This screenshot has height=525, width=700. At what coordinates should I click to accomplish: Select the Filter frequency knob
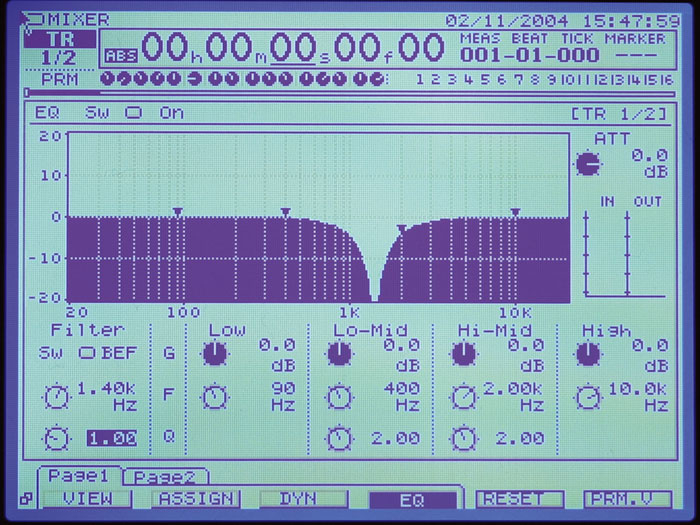[x=56, y=396]
